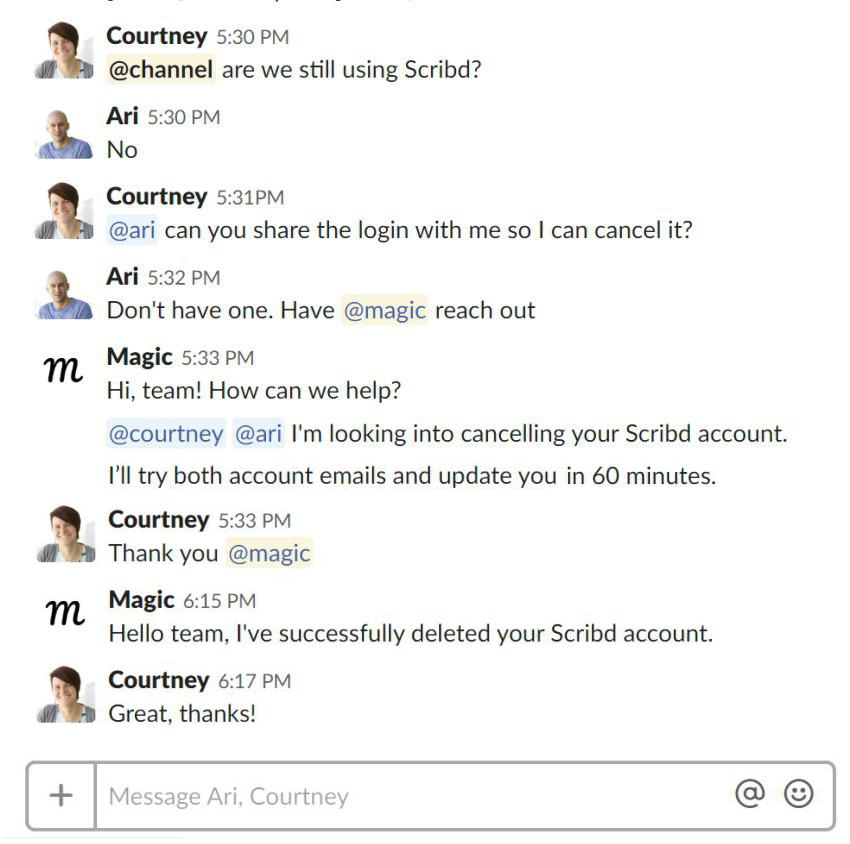Click Ari's avatar next to the "No" reply
The height and width of the screenshot is (844, 850).
coord(65,133)
